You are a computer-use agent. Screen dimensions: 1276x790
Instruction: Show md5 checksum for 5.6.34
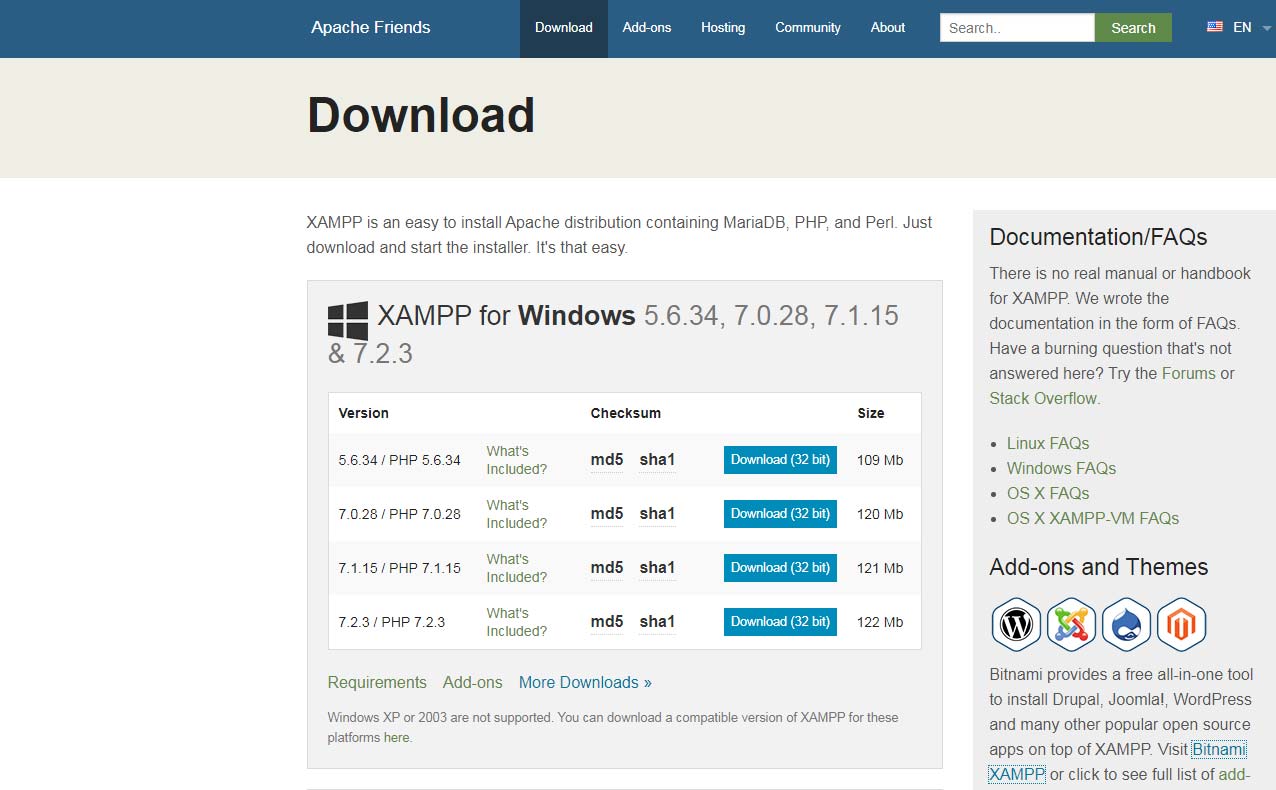607,460
